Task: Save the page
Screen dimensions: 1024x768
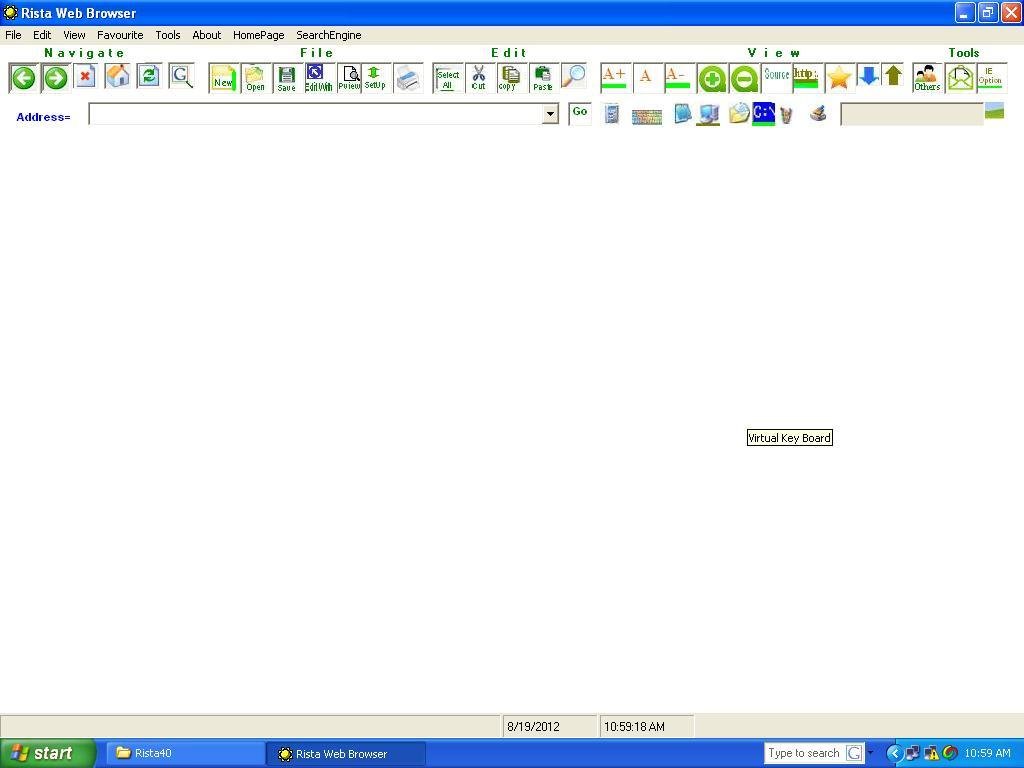Action: click(287, 78)
